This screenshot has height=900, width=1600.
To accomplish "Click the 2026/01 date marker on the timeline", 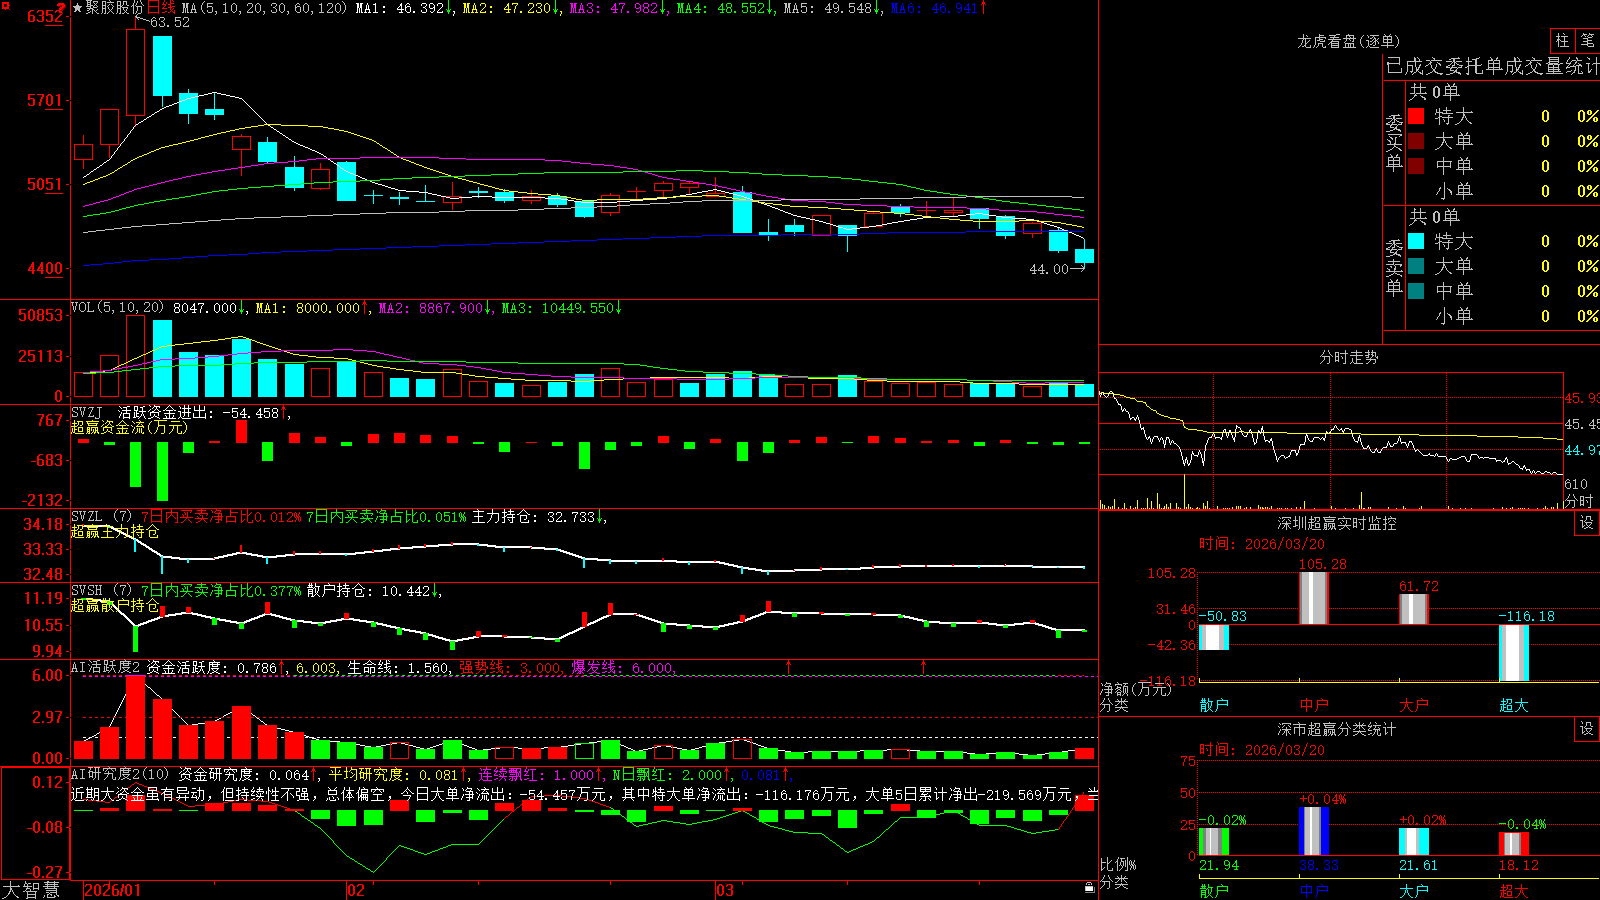I will coord(113,890).
